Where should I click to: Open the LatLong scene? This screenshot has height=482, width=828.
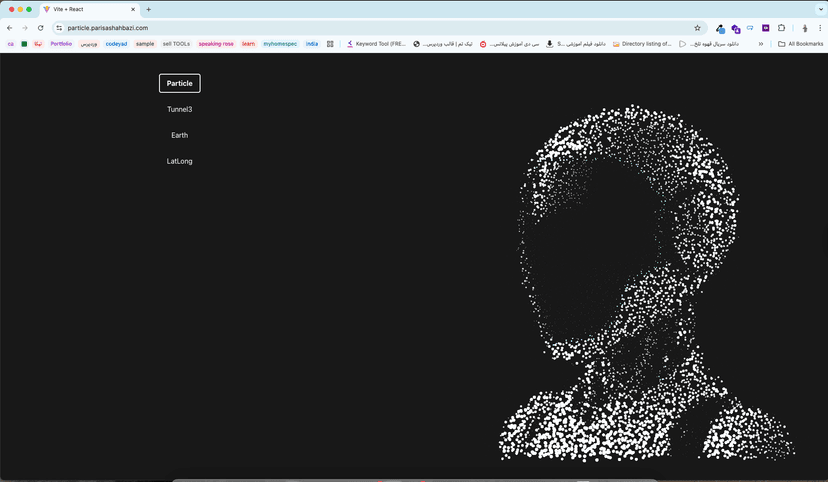(x=180, y=161)
